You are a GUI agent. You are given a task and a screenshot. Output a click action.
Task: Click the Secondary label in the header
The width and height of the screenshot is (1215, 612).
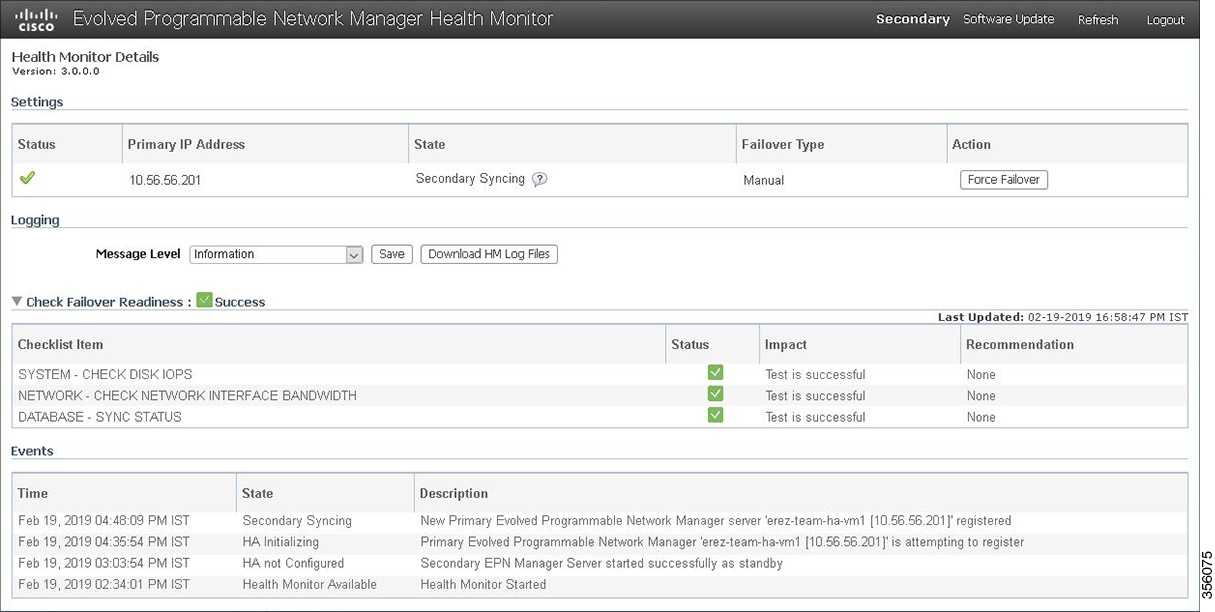[x=912, y=19]
